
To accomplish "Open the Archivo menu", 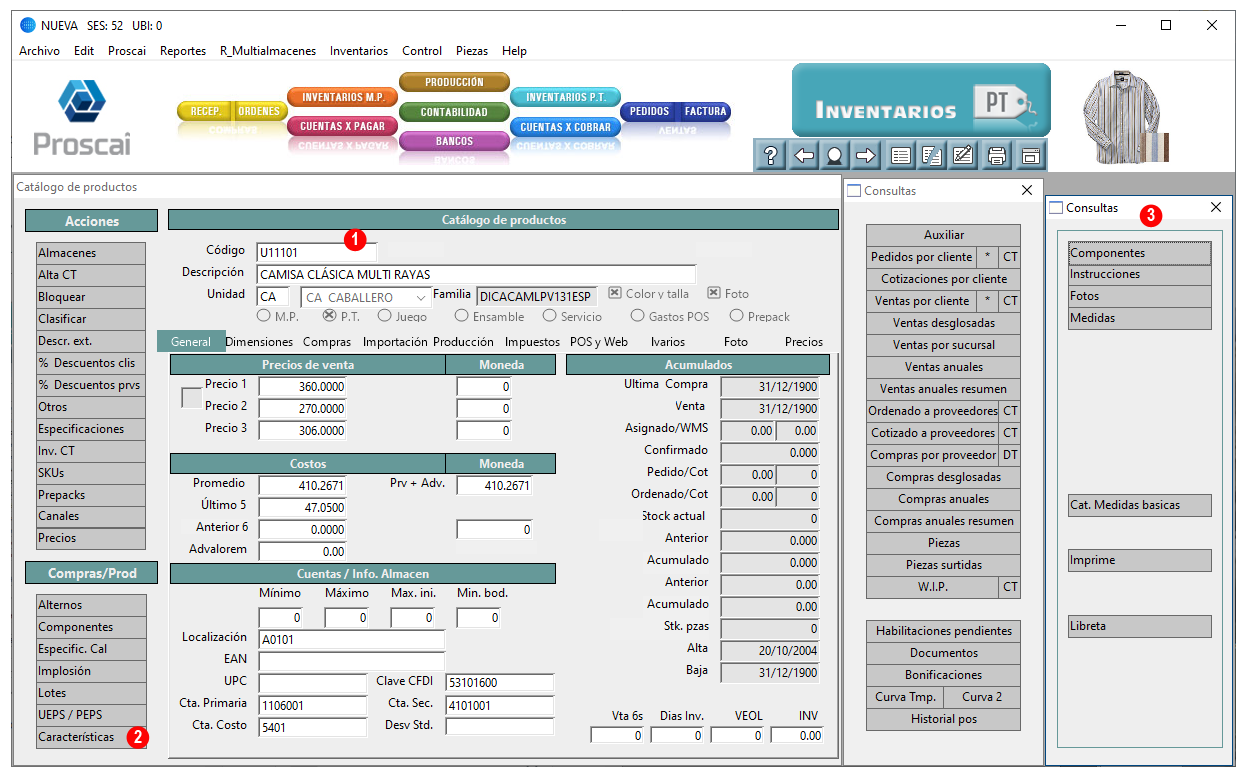I will point(40,51).
